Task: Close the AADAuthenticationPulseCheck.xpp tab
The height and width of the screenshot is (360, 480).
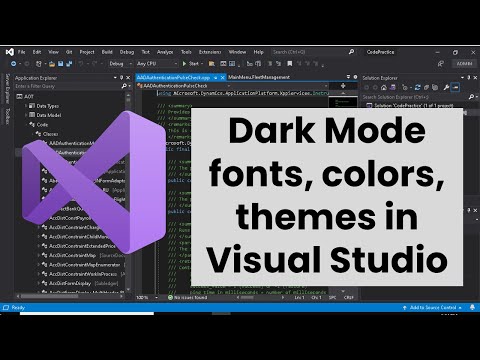Action: 223,77
